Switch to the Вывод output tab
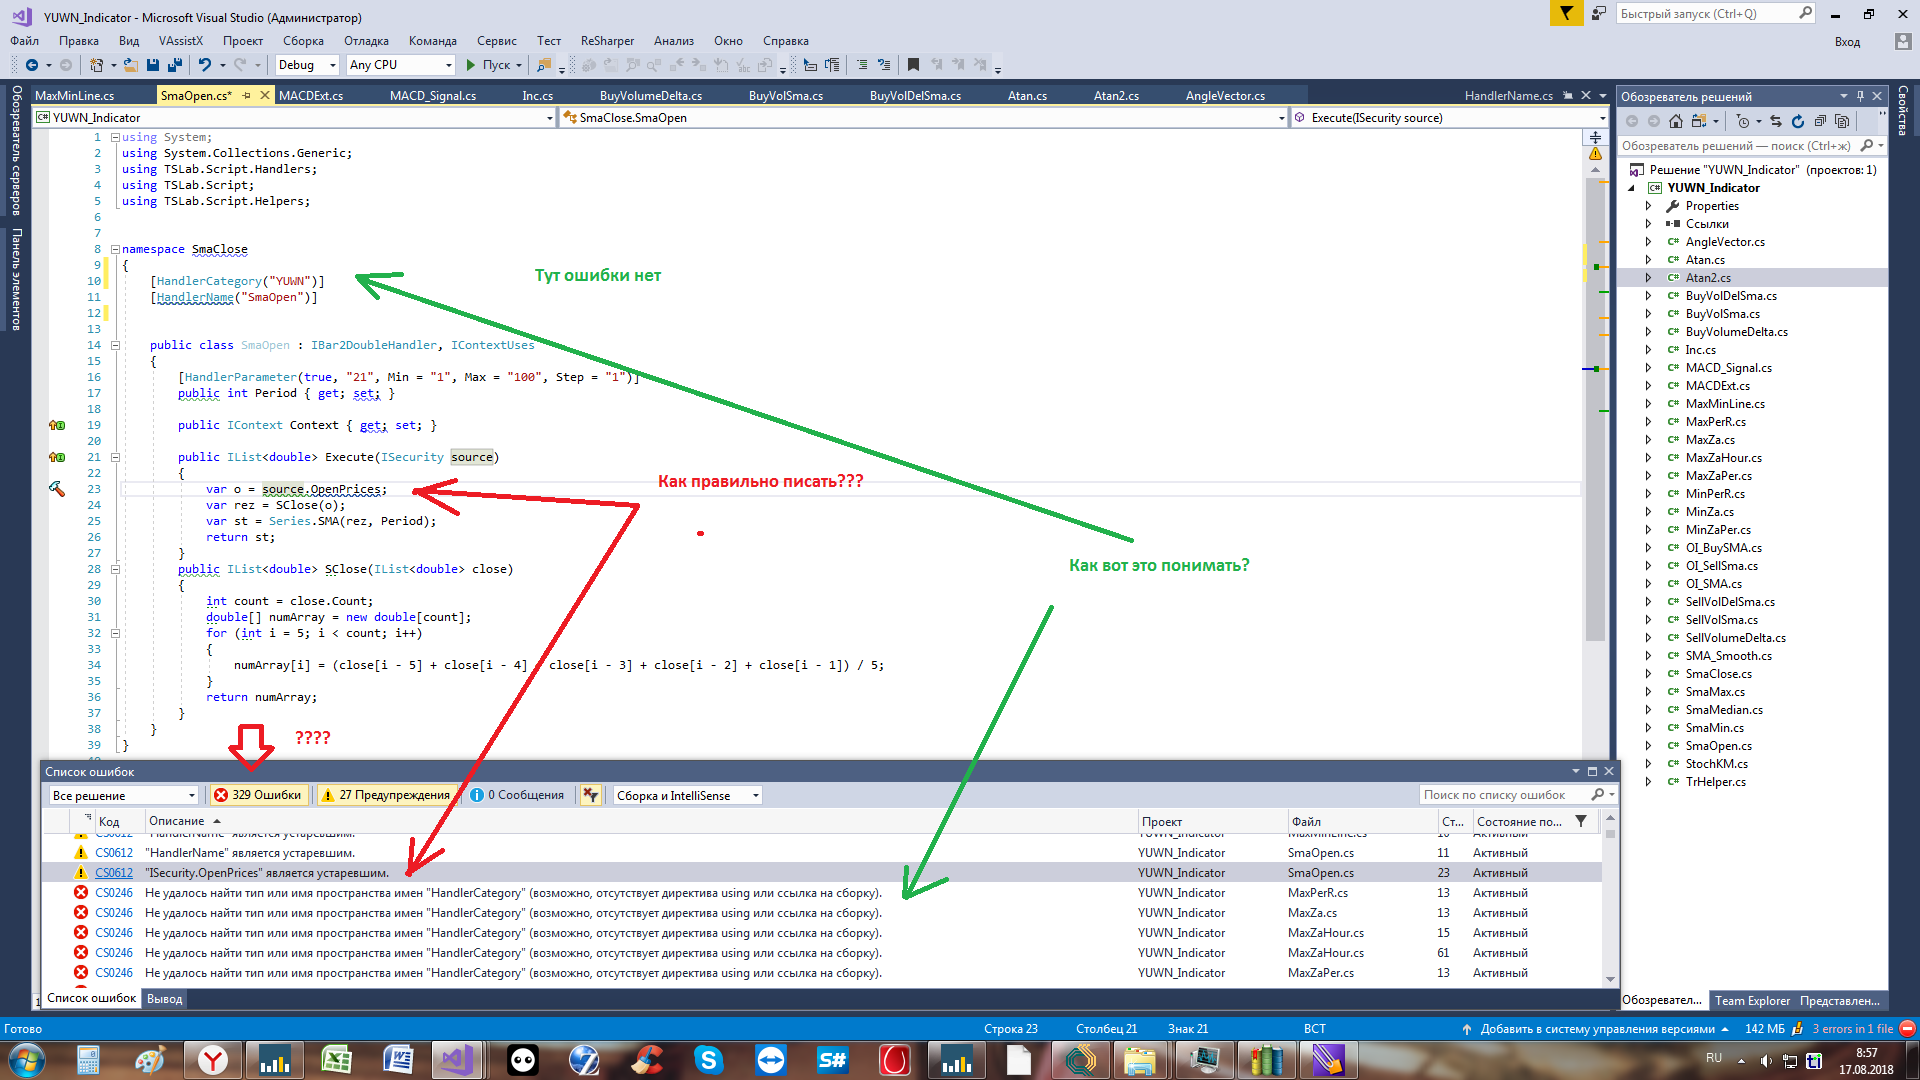1920x1080 pixels. (164, 999)
